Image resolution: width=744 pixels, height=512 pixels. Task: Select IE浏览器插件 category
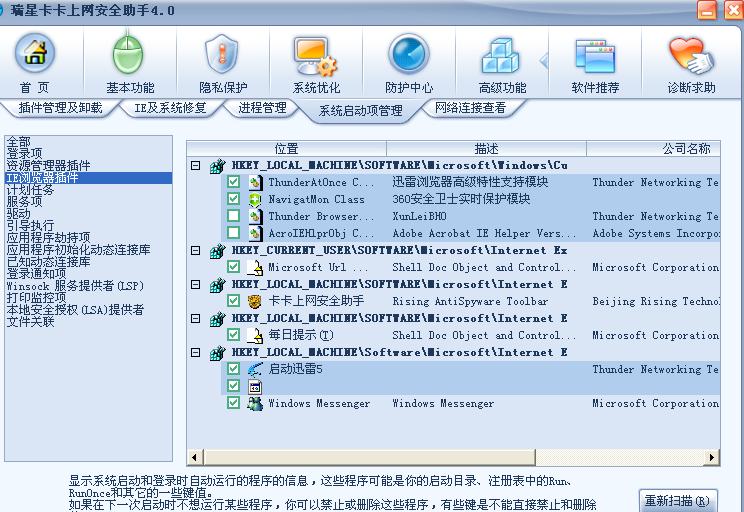pyautogui.click(x=88, y=178)
